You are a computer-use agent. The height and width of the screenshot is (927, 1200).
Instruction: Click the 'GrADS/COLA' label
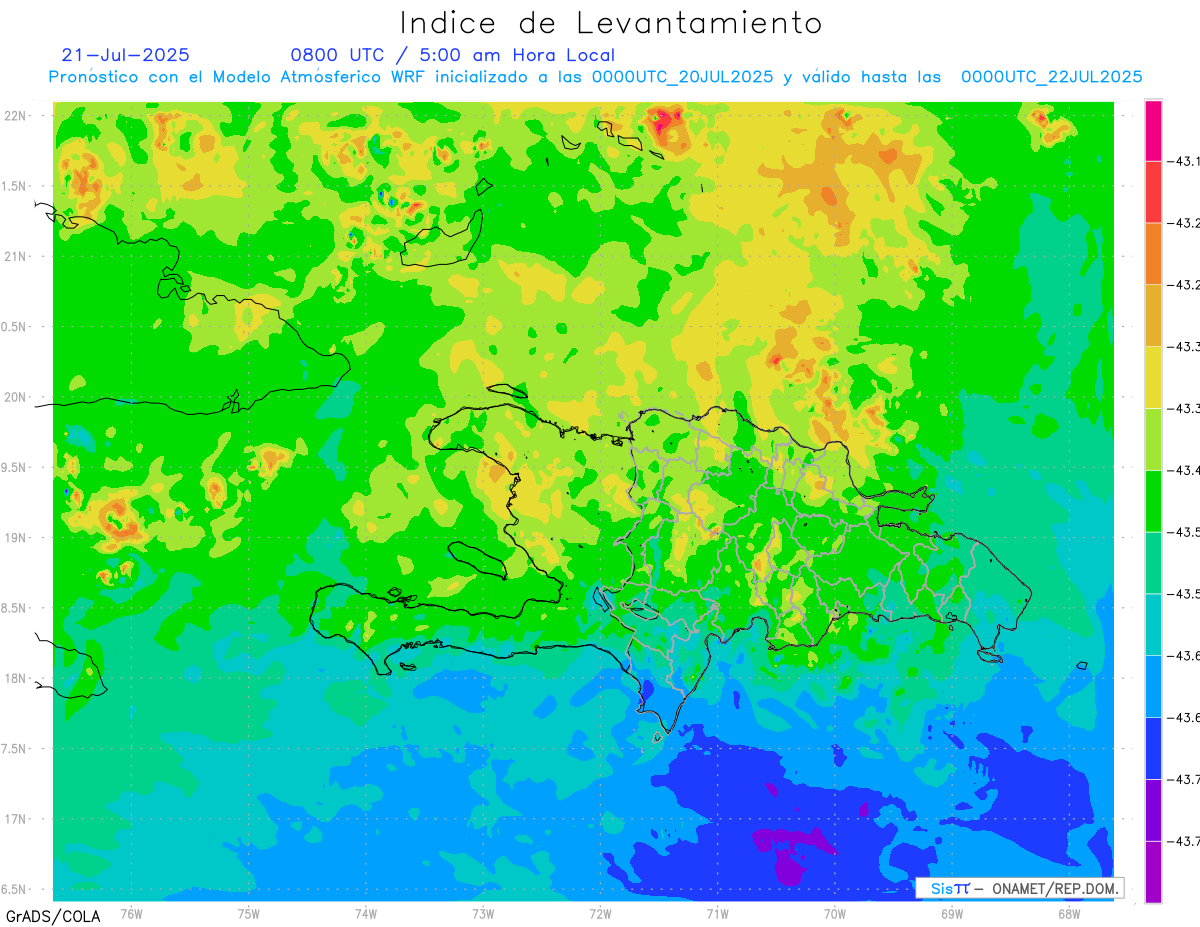coord(53,916)
